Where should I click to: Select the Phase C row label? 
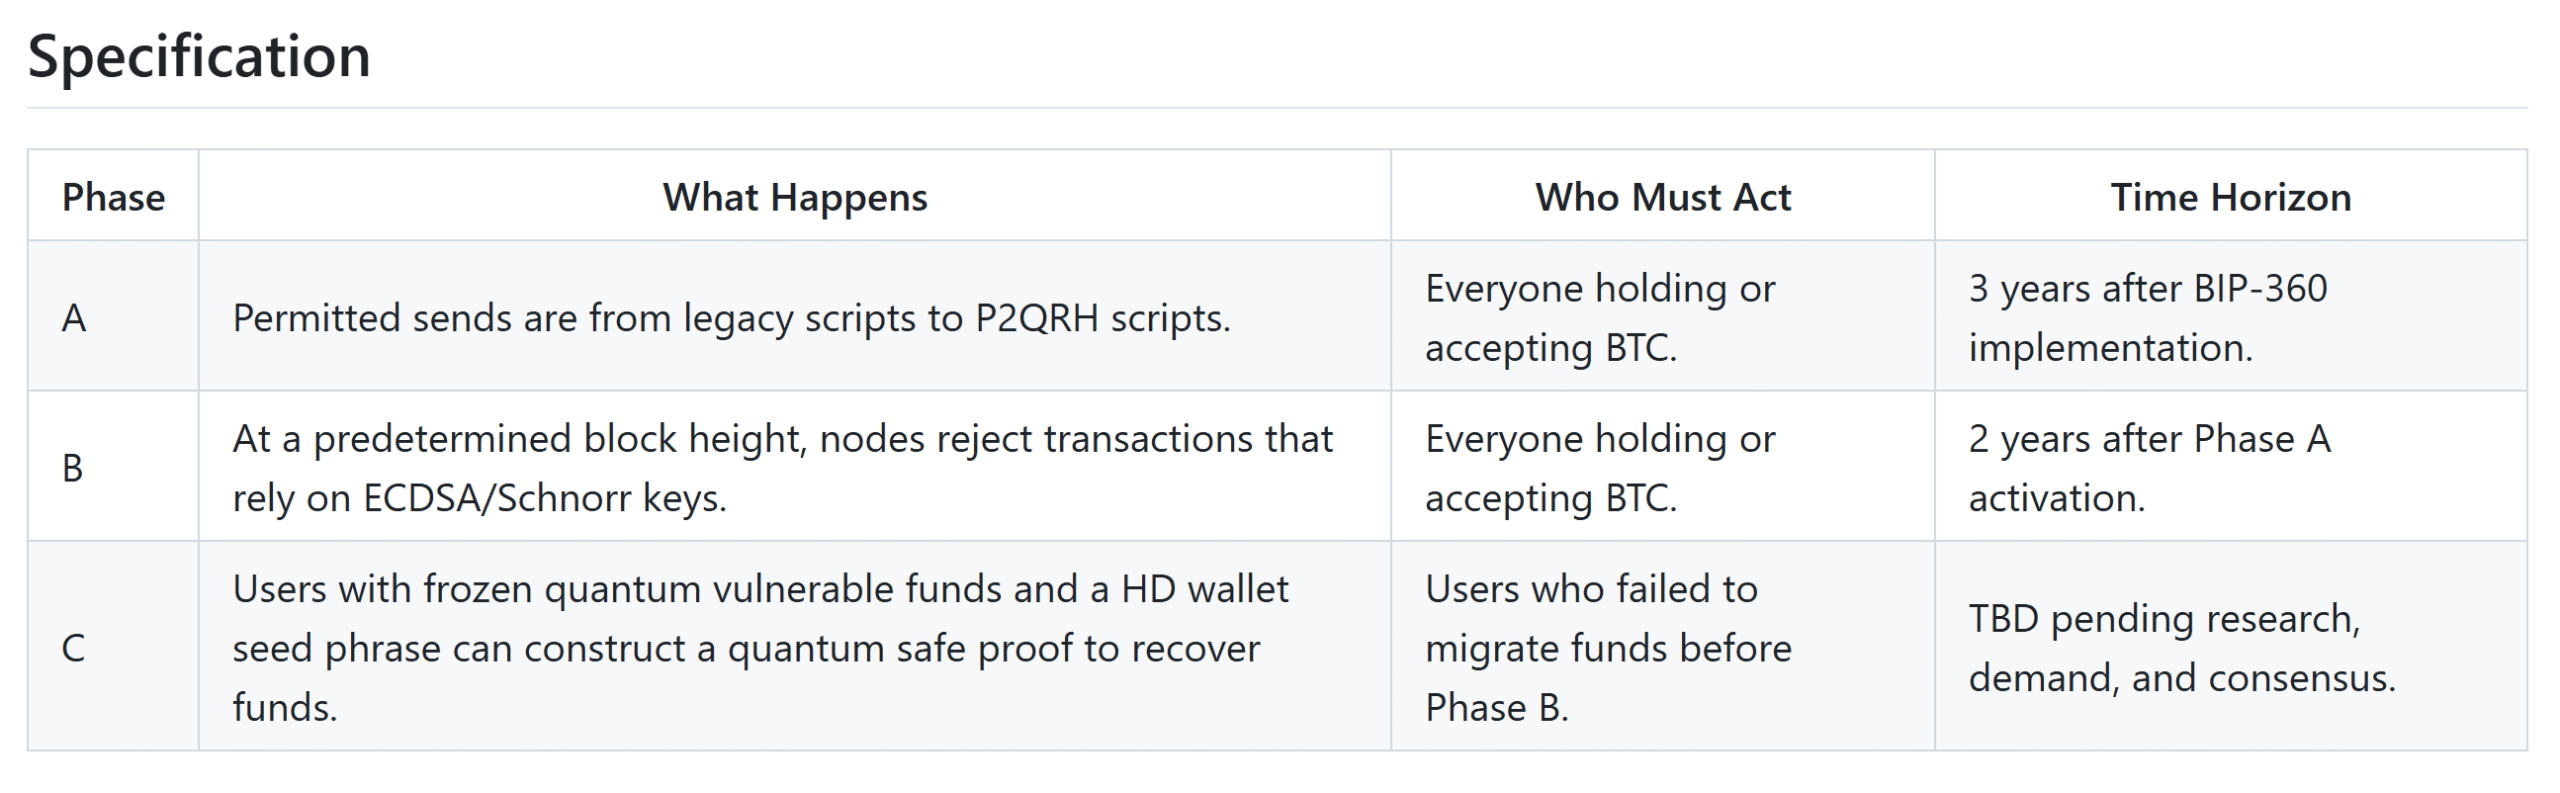click(x=73, y=648)
